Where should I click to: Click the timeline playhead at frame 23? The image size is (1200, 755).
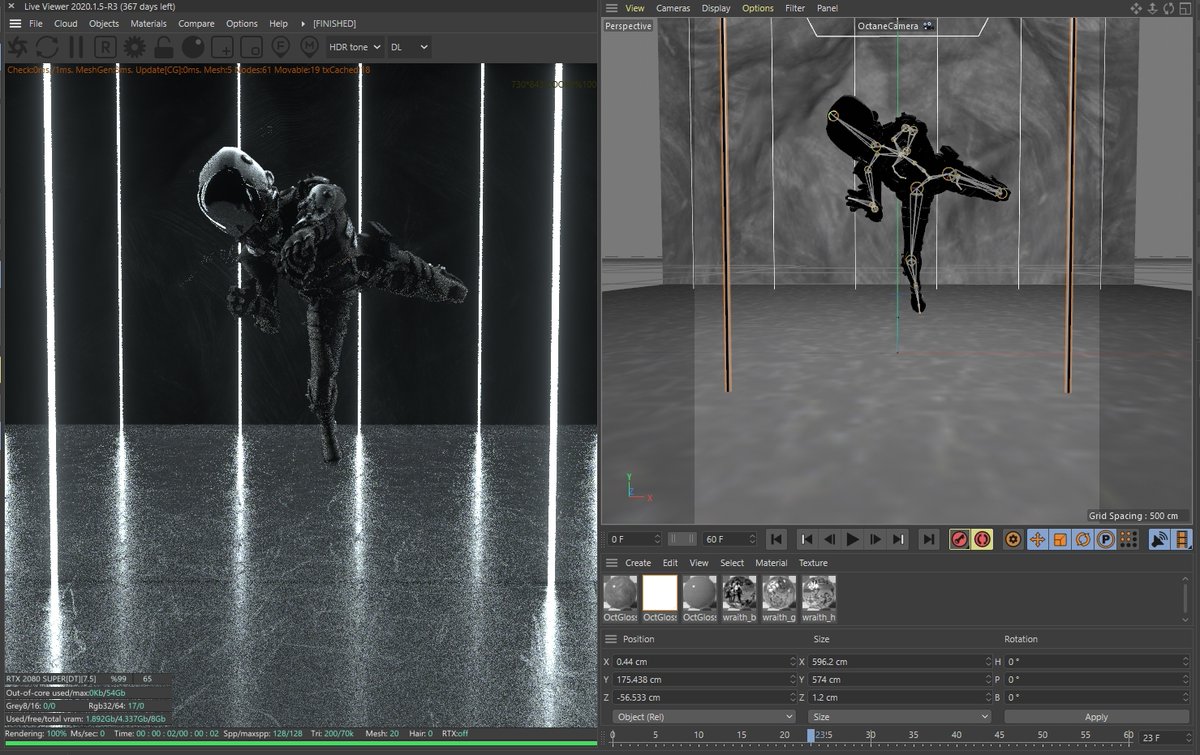(811, 735)
